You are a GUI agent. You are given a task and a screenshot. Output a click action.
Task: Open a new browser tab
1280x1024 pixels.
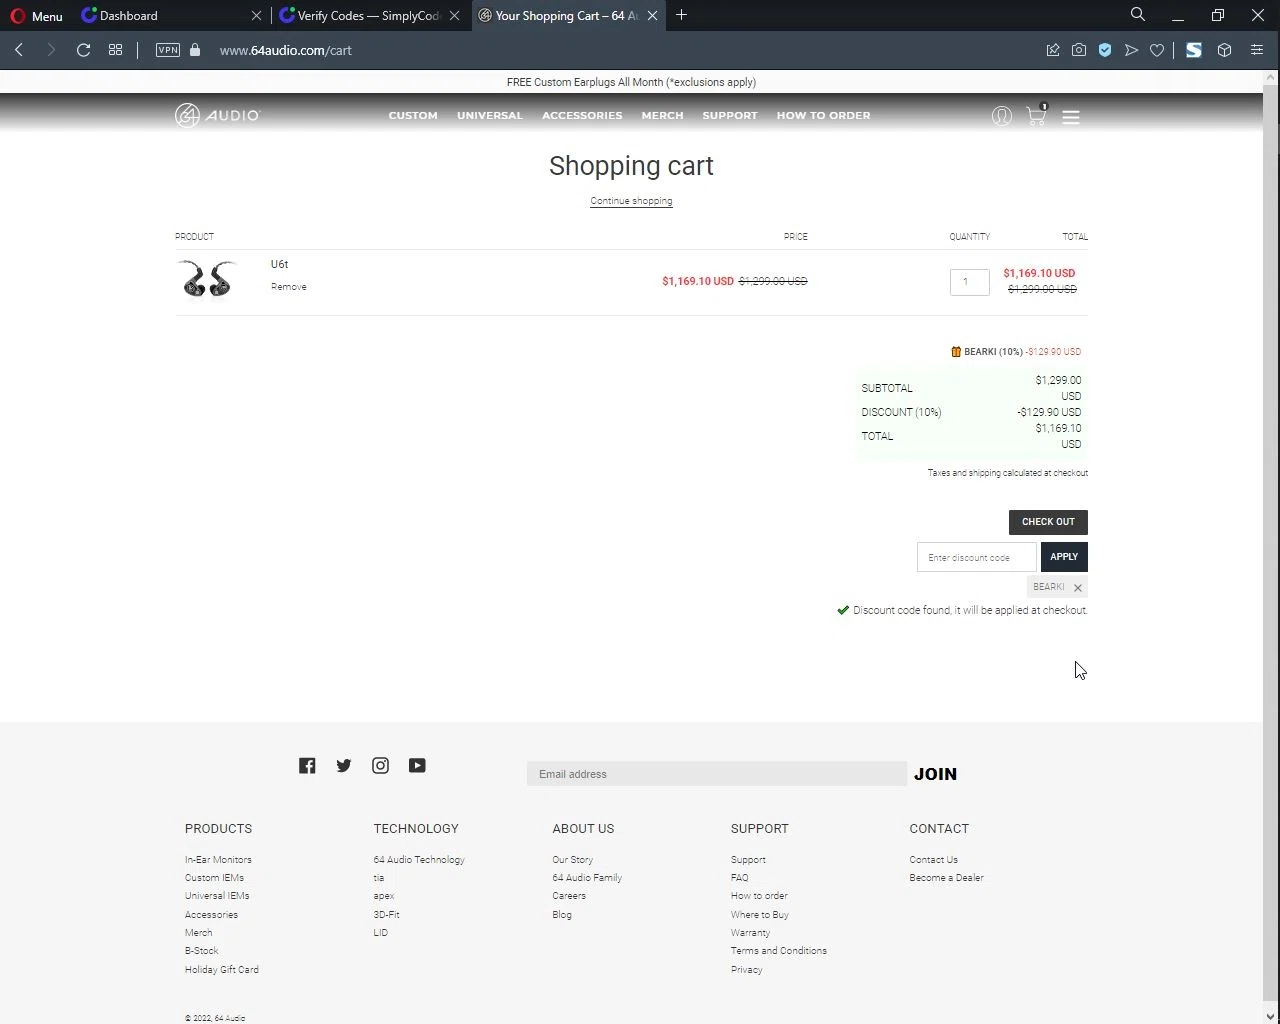(681, 15)
